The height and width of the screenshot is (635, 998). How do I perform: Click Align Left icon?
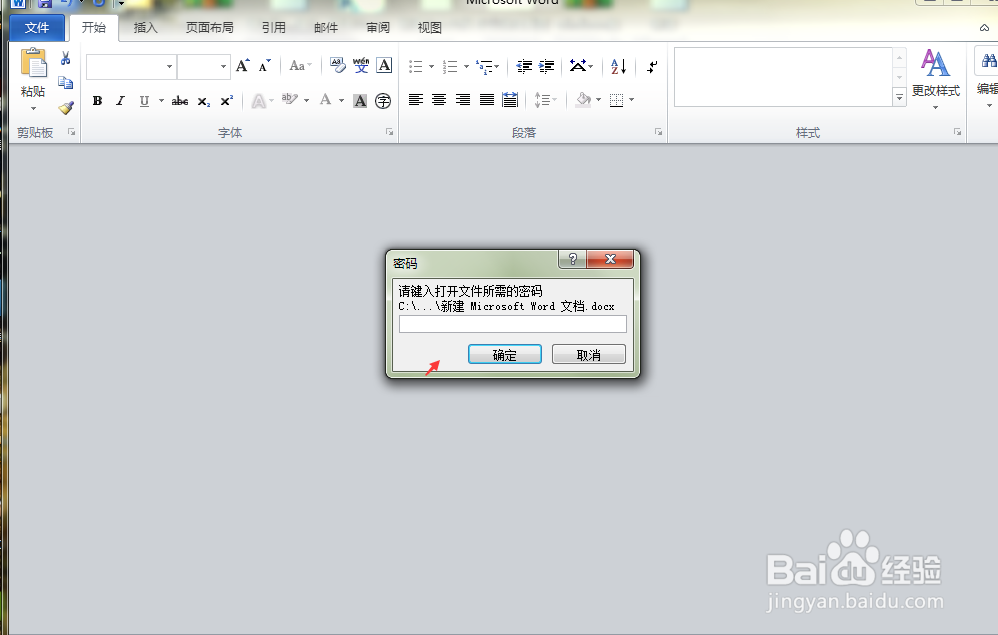pyautogui.click(x=416, y=99)
